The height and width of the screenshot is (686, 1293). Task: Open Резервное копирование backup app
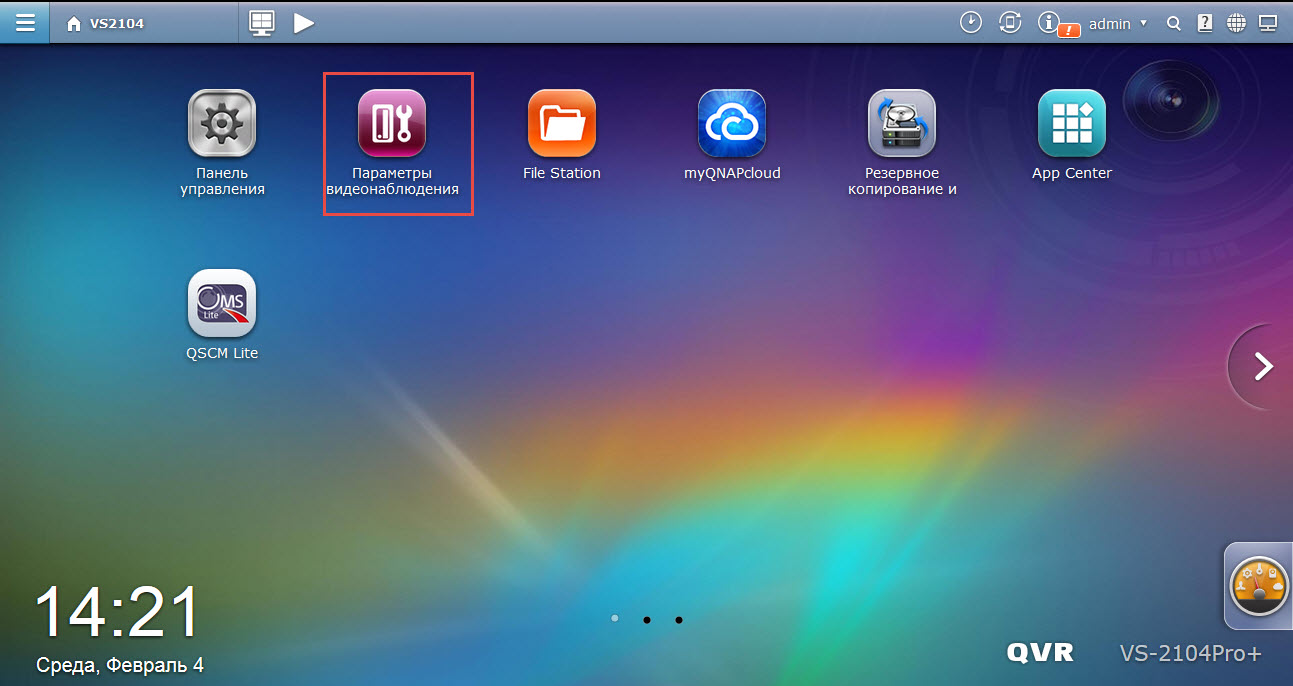click(x=902, y=143)
